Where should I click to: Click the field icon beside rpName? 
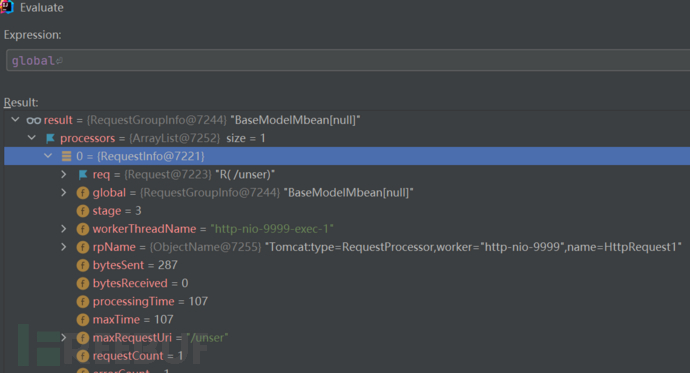(x=83, y=247)
